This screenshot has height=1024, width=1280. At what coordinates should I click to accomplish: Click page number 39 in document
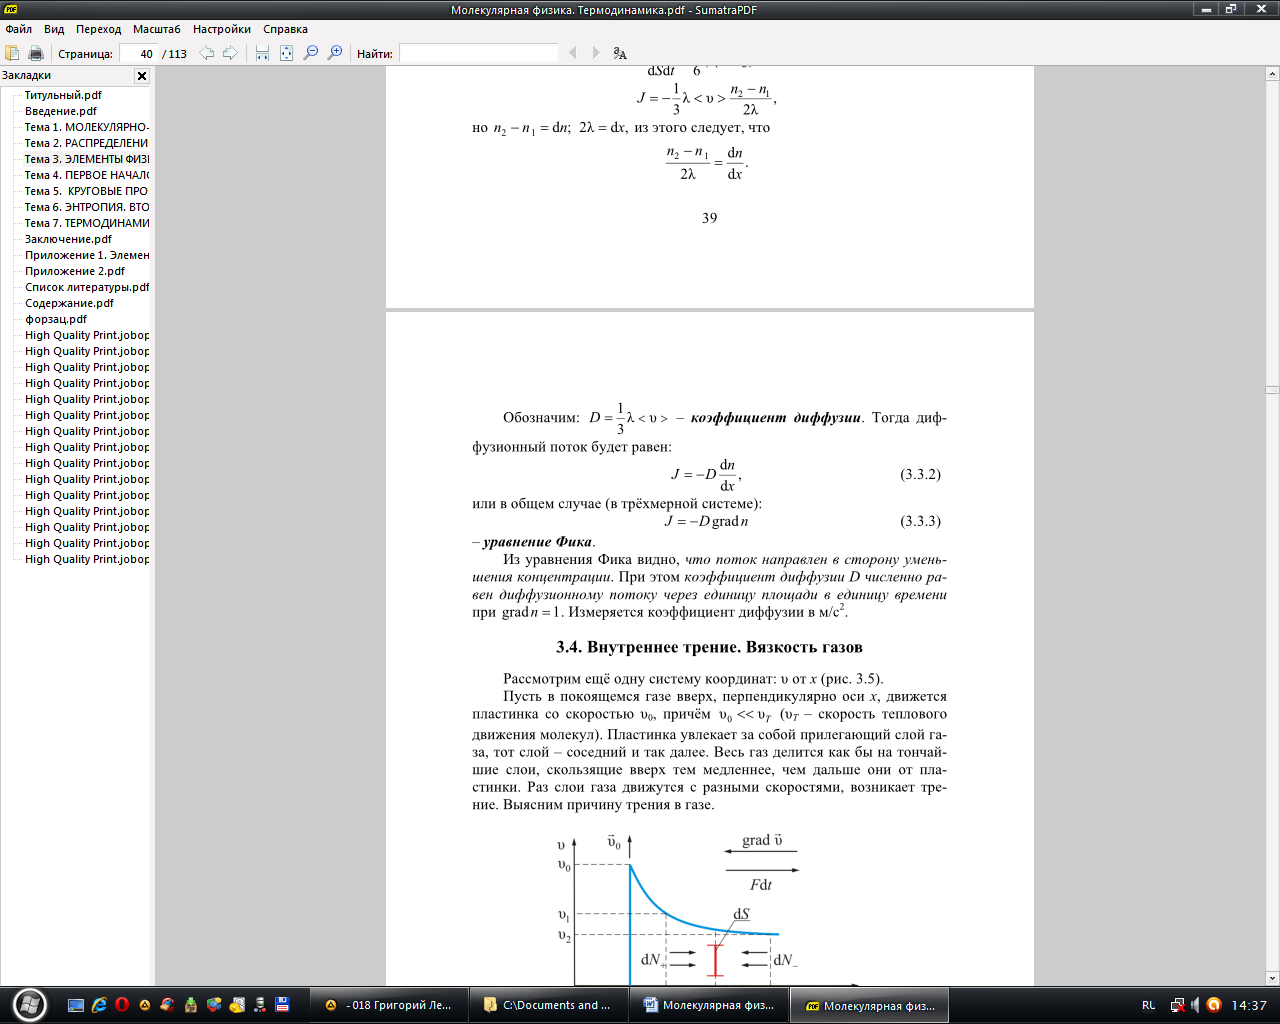coord(709,218)
